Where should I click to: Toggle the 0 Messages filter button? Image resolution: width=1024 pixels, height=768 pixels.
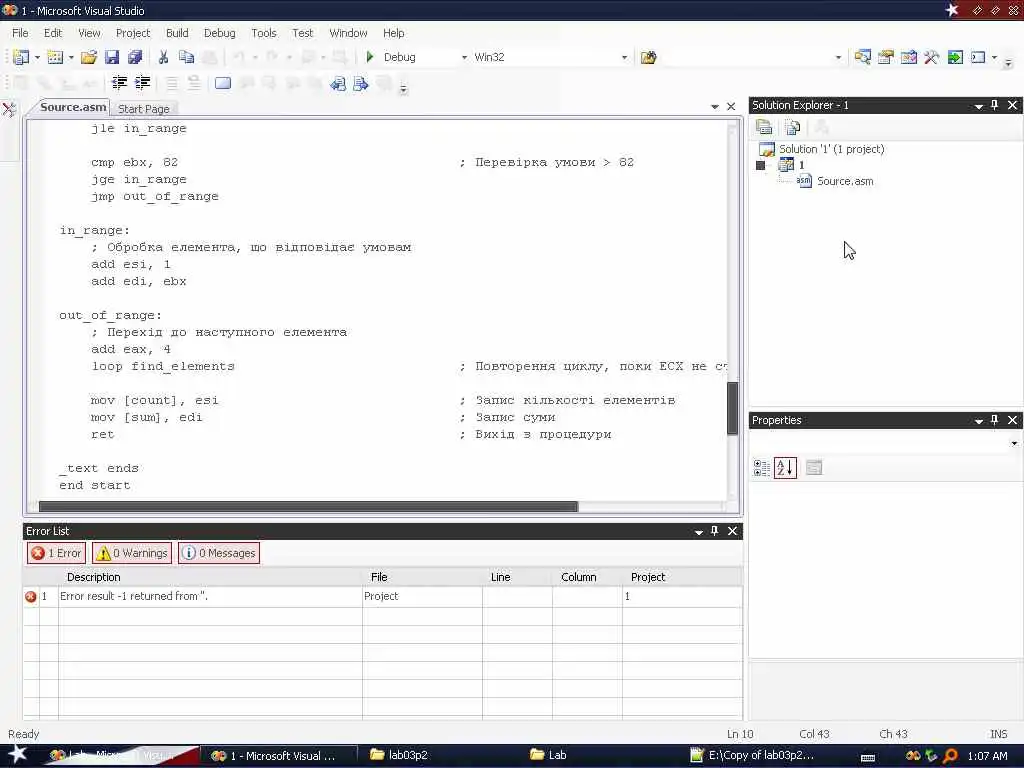coord(219,553)
